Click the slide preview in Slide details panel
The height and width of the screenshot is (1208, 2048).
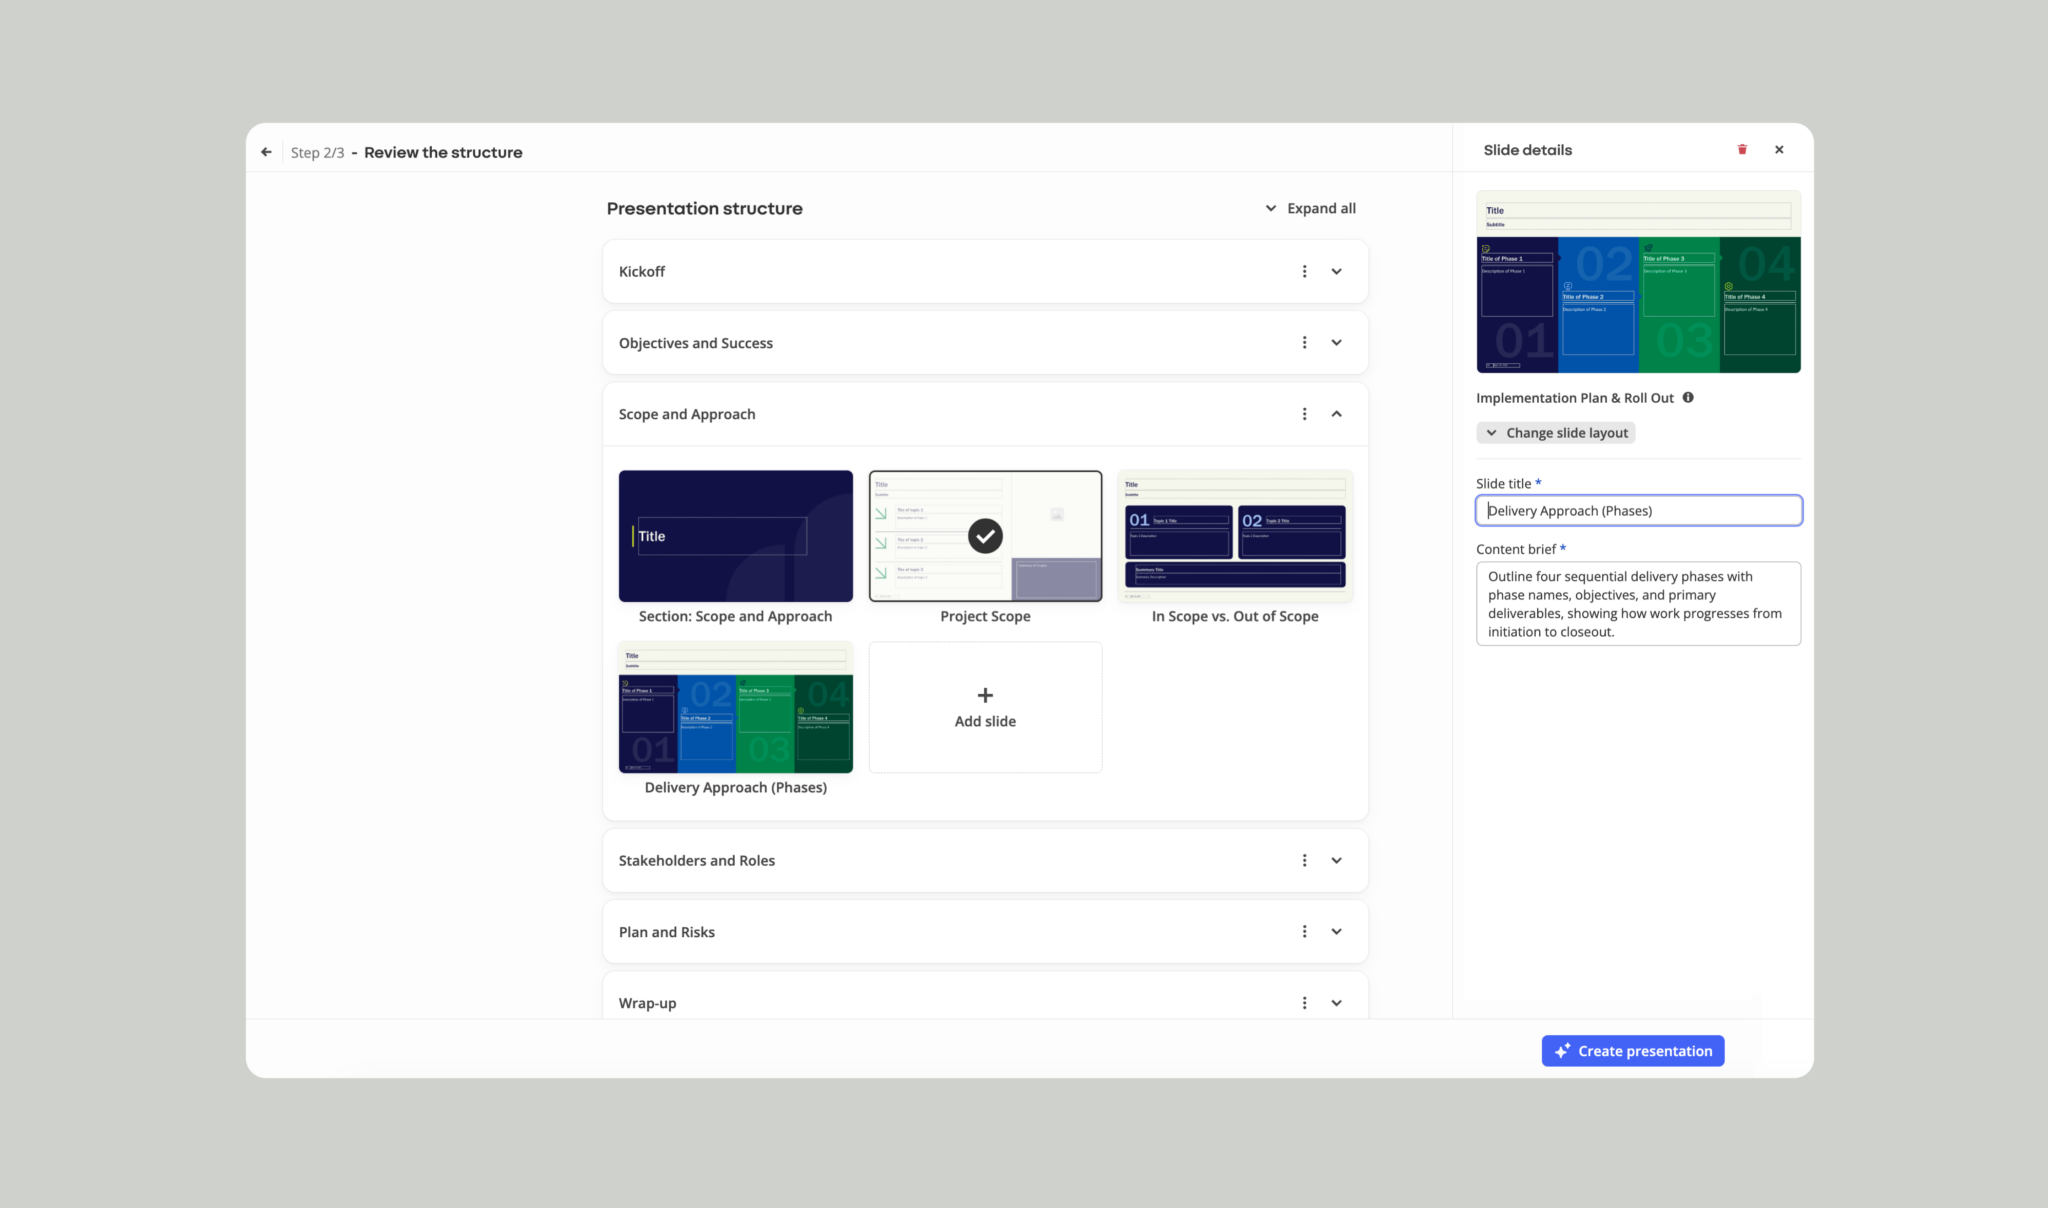[x=1638, y=282]
